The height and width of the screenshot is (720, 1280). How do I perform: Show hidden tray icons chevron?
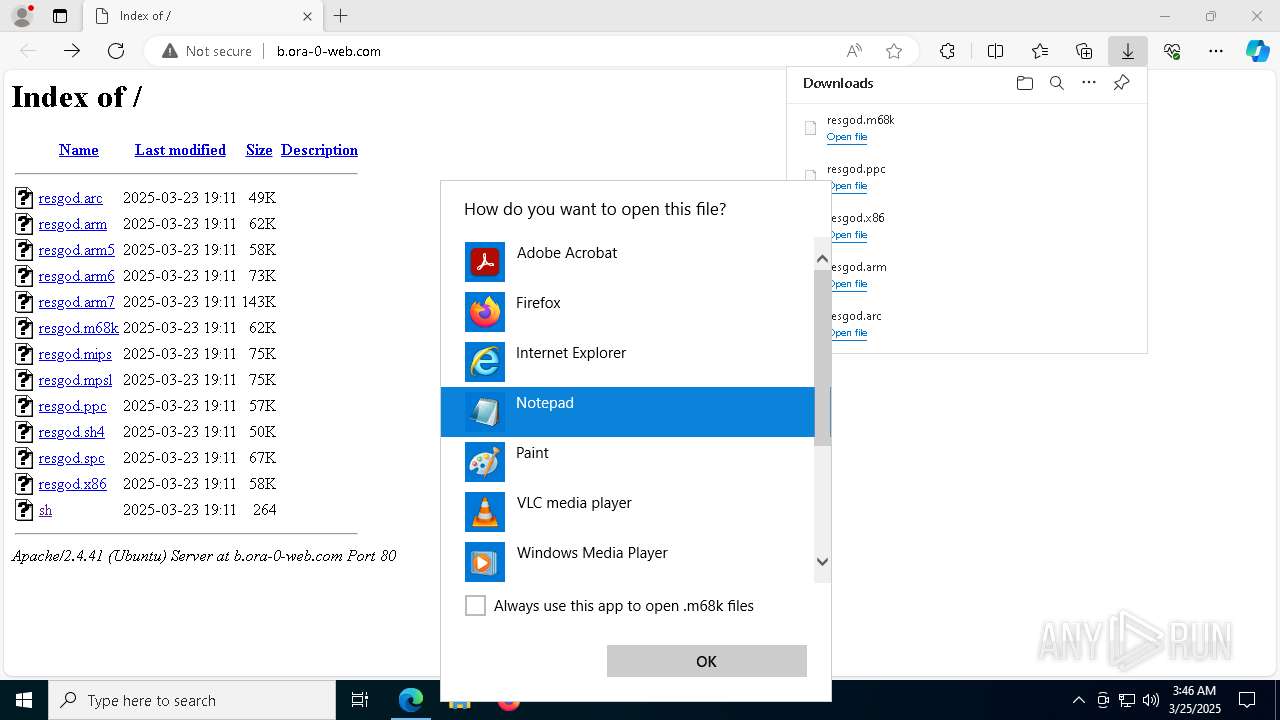(1078, 700)
